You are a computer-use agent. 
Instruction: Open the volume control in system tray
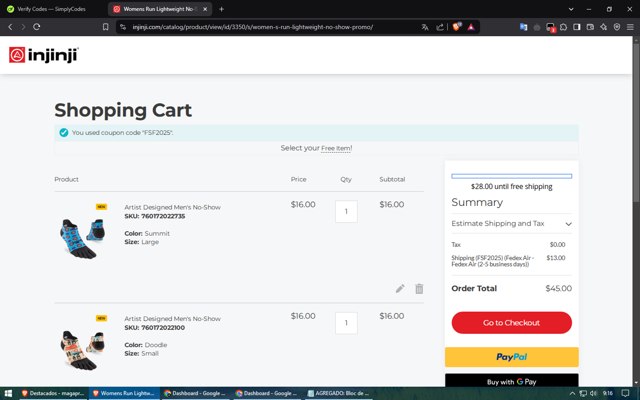(x=593, y=393)
